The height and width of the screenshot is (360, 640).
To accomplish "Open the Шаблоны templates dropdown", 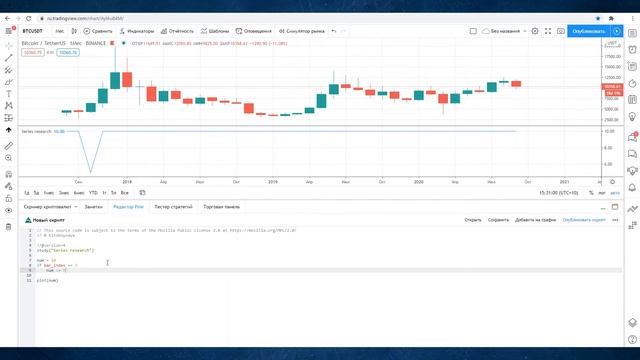I will tap(215, 31).
